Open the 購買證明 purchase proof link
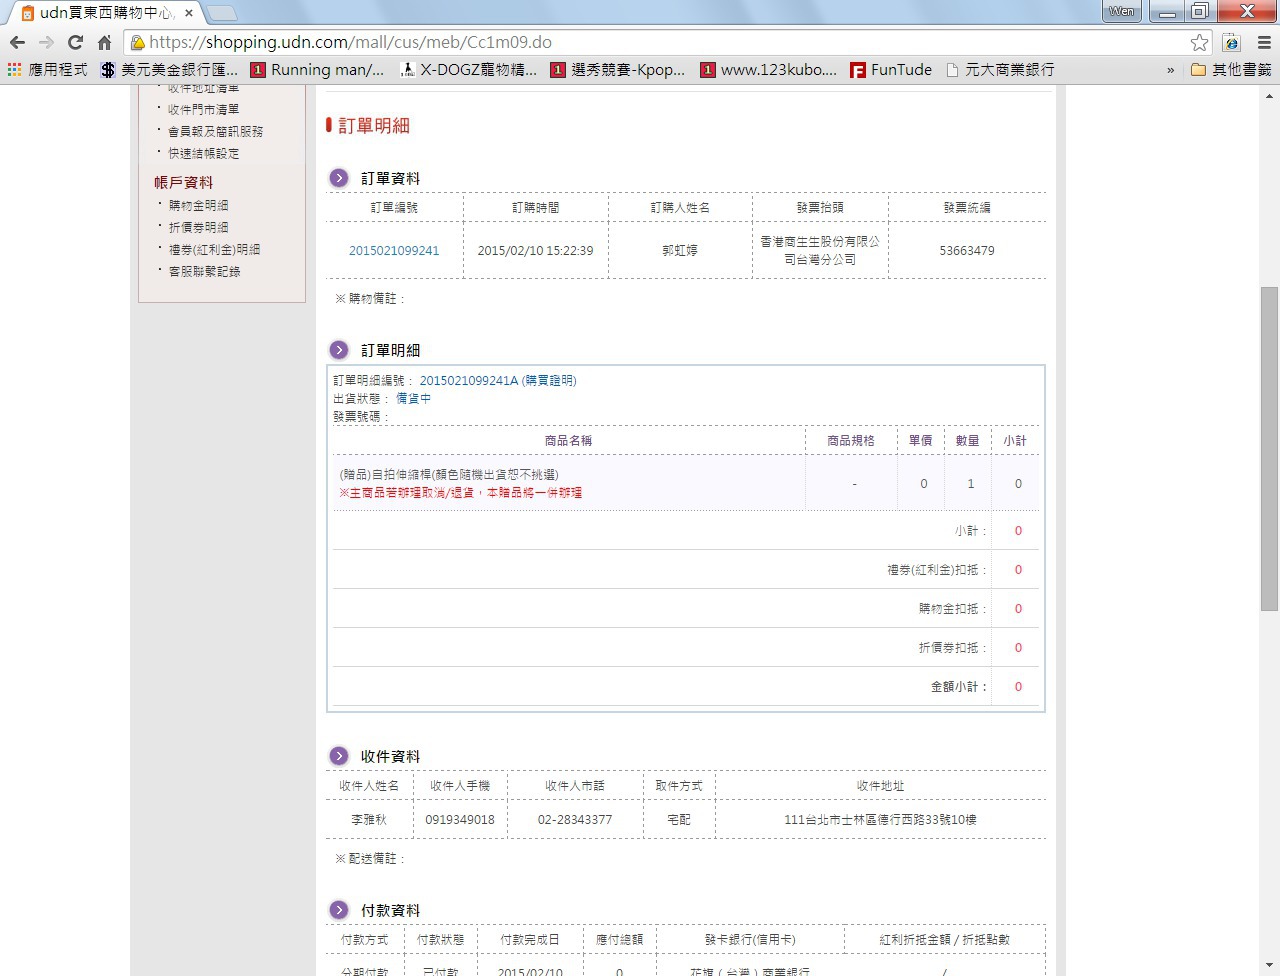Image resolution: width=1280 pixels, height=976 pixels. 549,381
